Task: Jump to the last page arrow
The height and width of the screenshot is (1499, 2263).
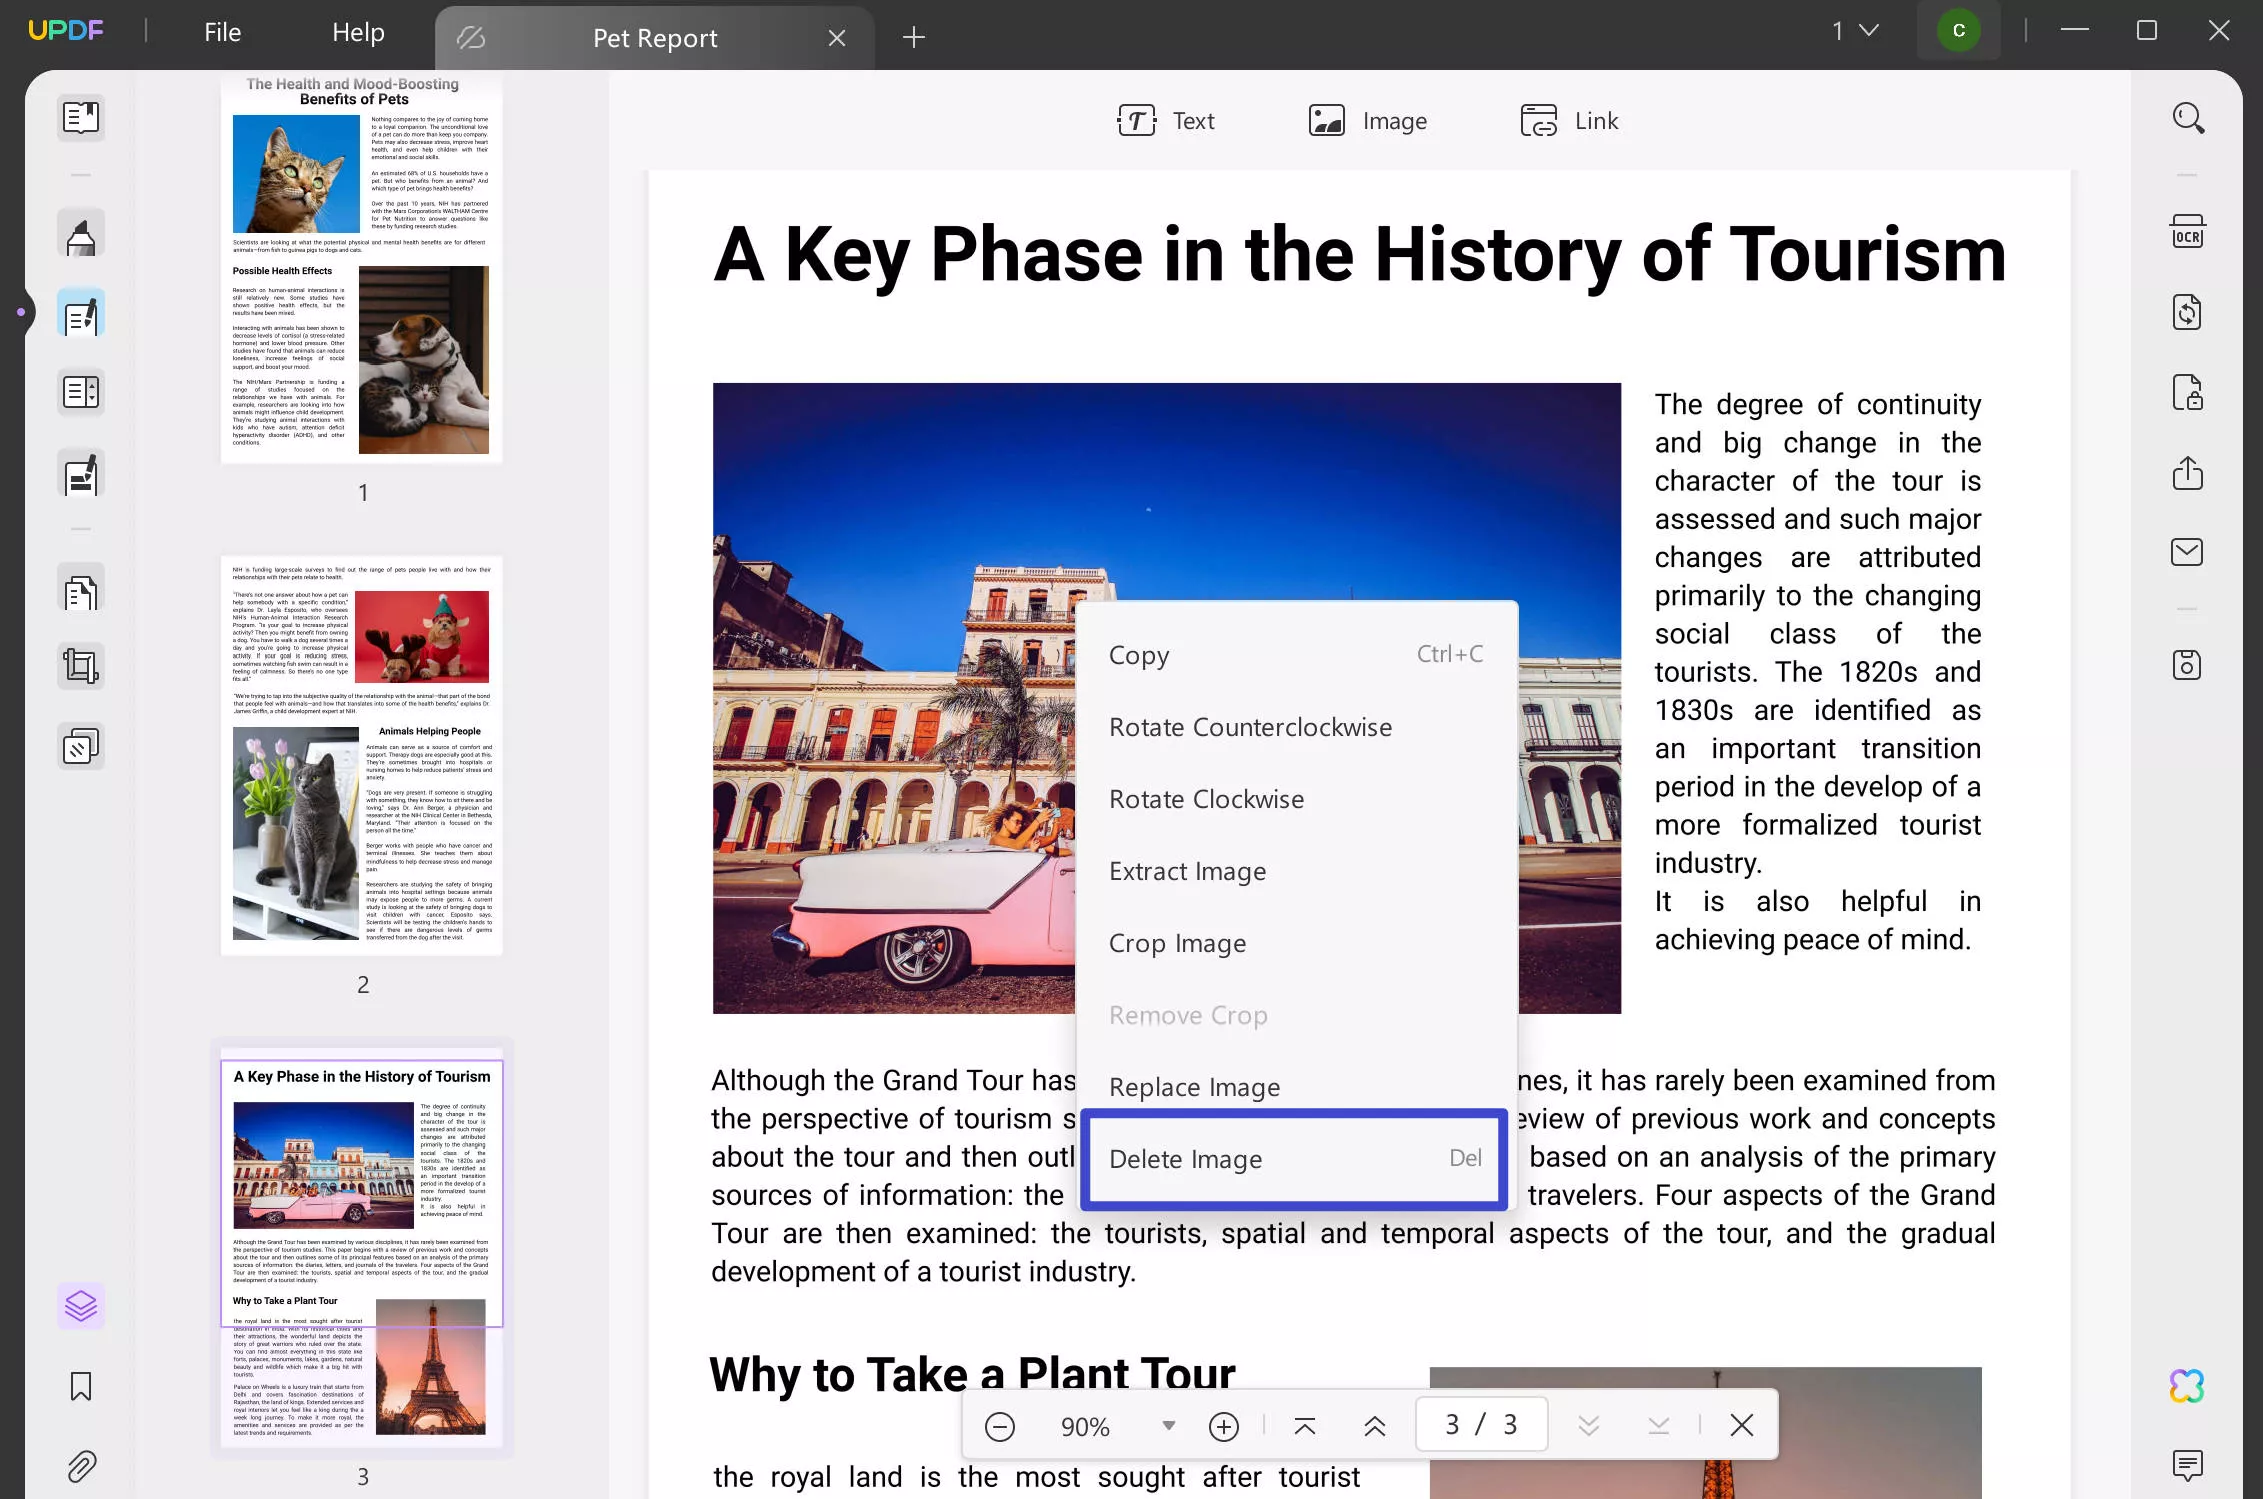Action: (1659, 1426)
